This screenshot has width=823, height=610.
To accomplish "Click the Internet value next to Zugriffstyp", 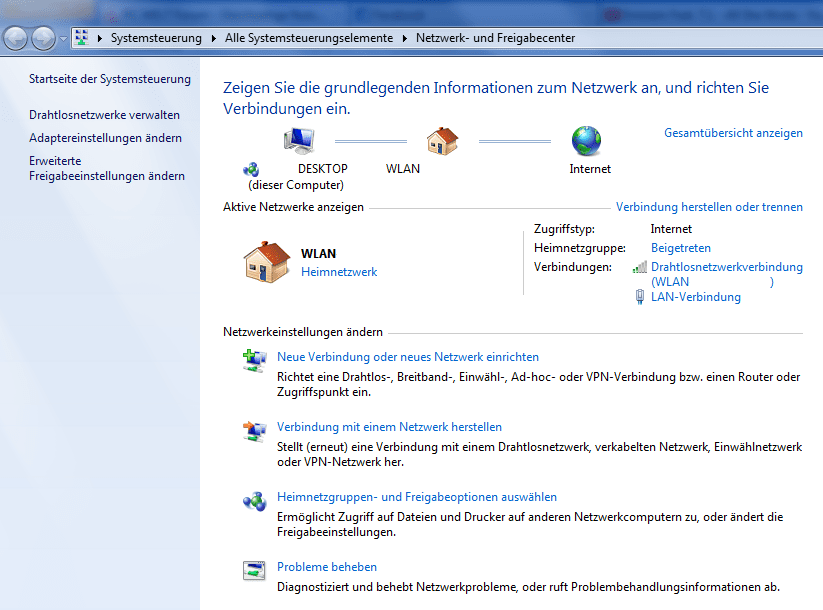I will 671,229.
